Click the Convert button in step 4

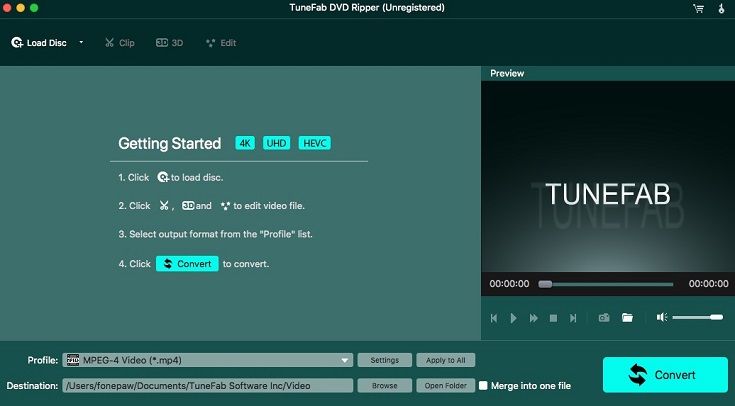(x=187, y=264)
